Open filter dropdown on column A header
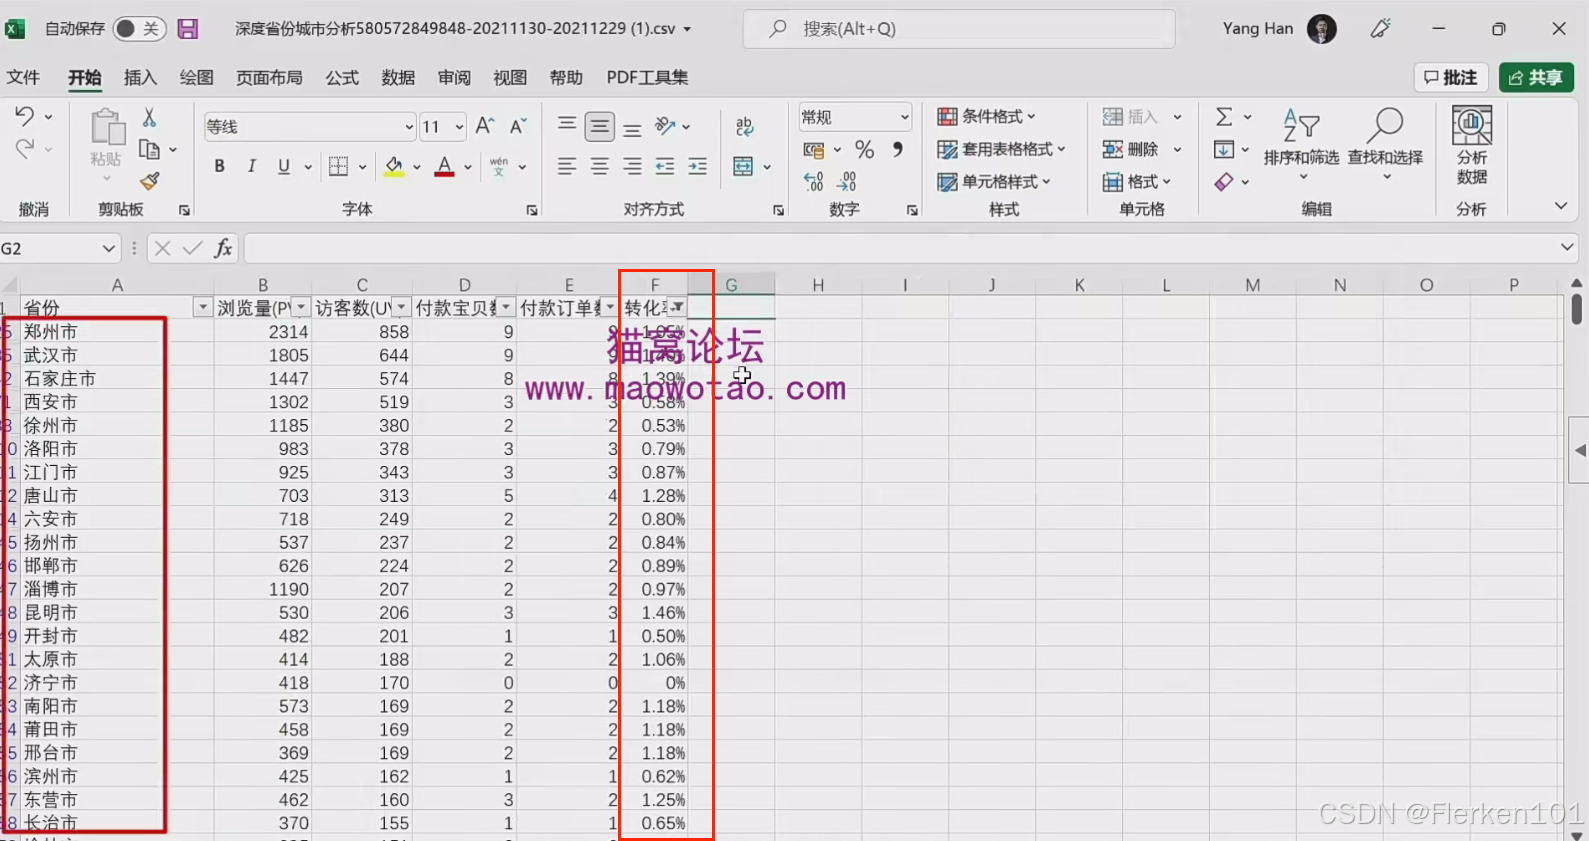1589x841 pixels. pos(202,307)
